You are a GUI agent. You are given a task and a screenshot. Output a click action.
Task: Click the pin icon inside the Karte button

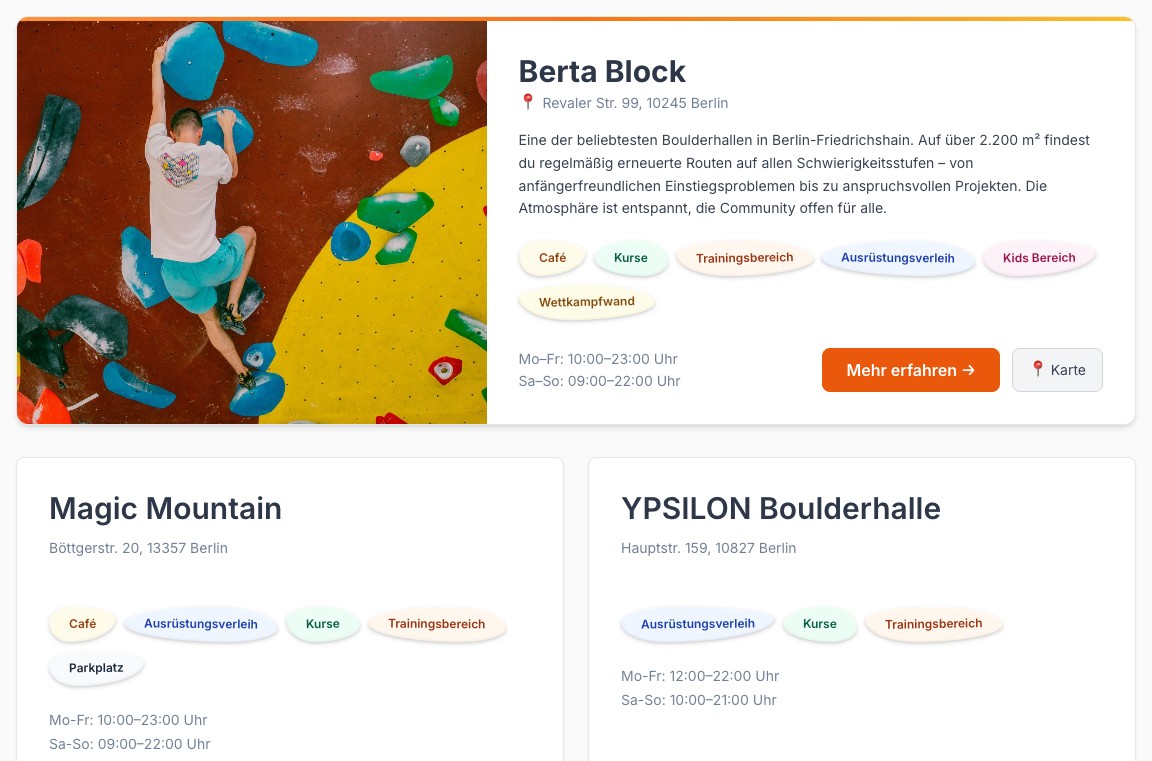[1038, 369]
